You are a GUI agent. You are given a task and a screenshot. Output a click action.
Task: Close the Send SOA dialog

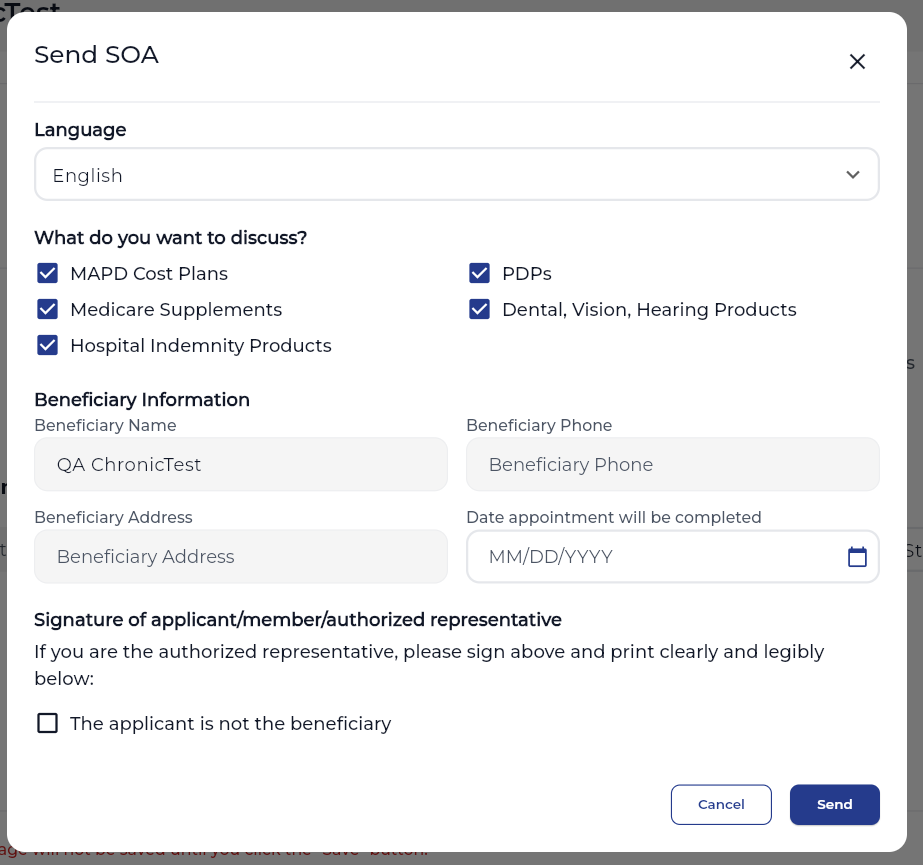point(857,61)
